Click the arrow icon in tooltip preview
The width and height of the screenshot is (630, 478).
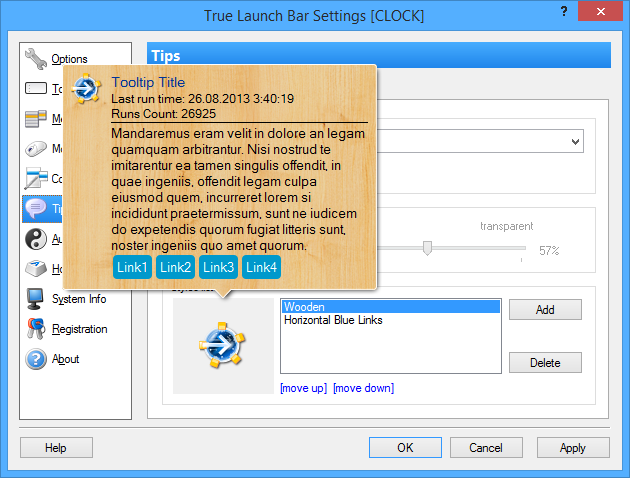(86, 88)
